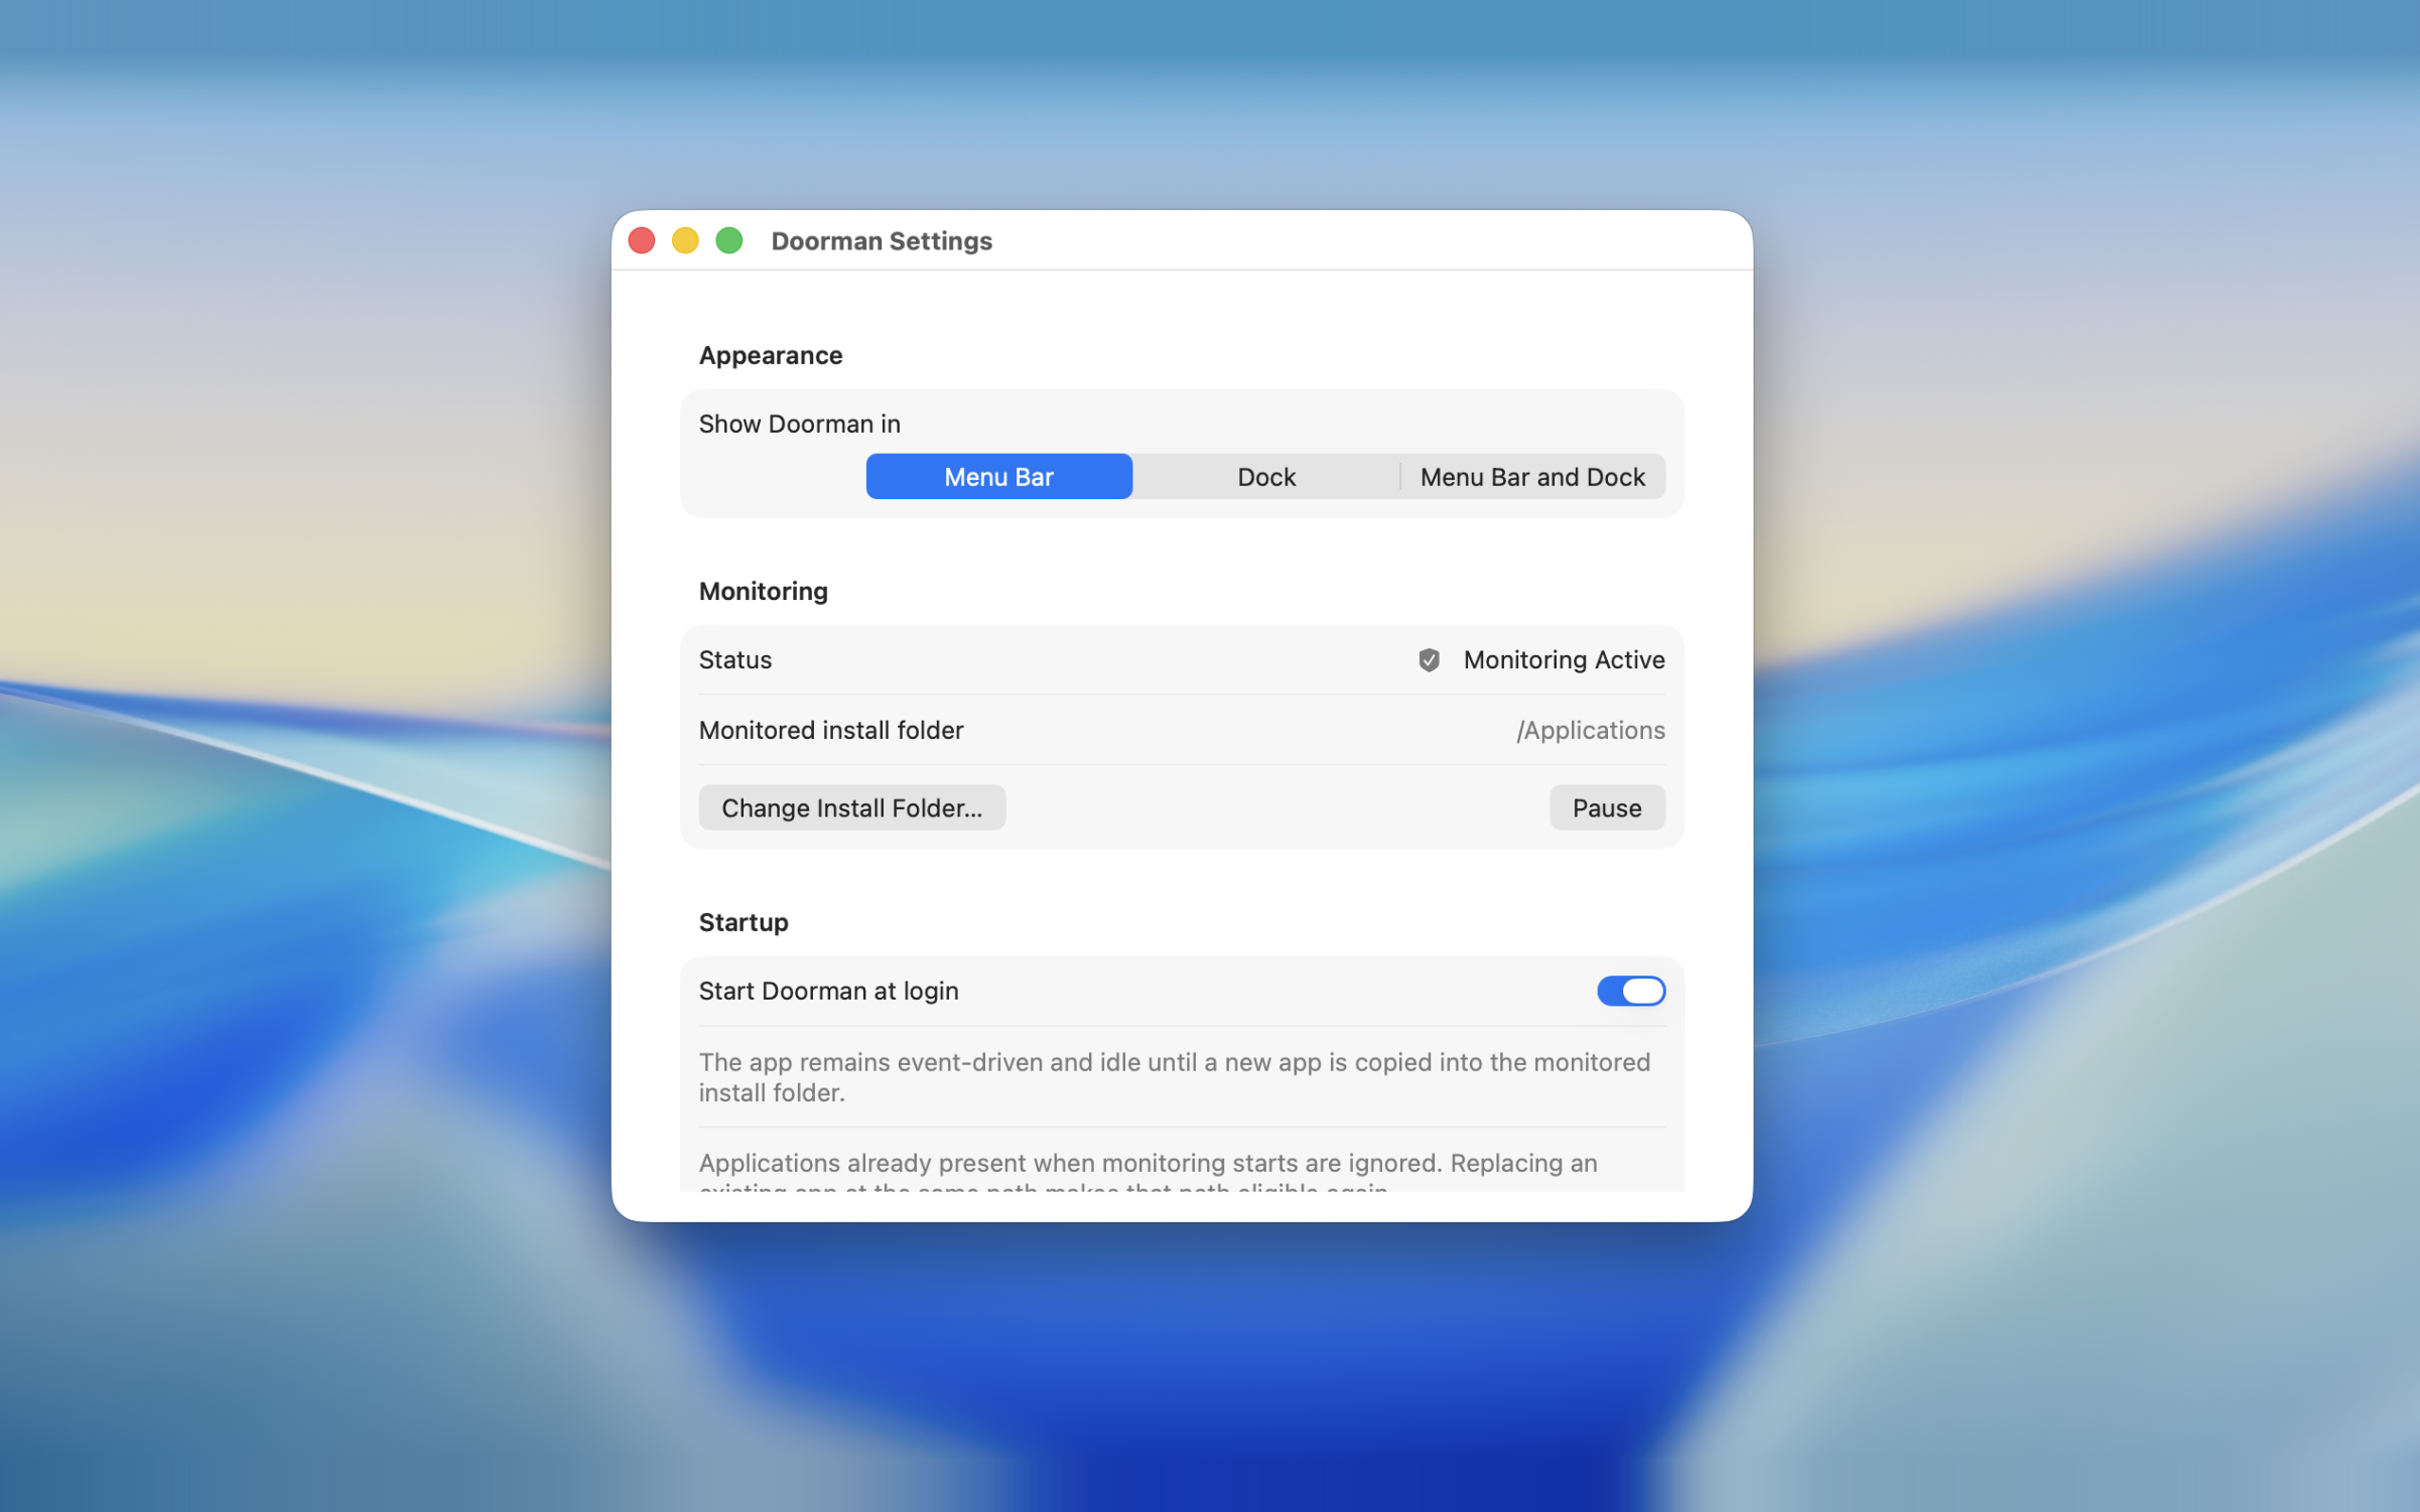Pause monitoring with the Pause button
This screenshot has width=2420, height=1512.
click(x=1607, y=808)
